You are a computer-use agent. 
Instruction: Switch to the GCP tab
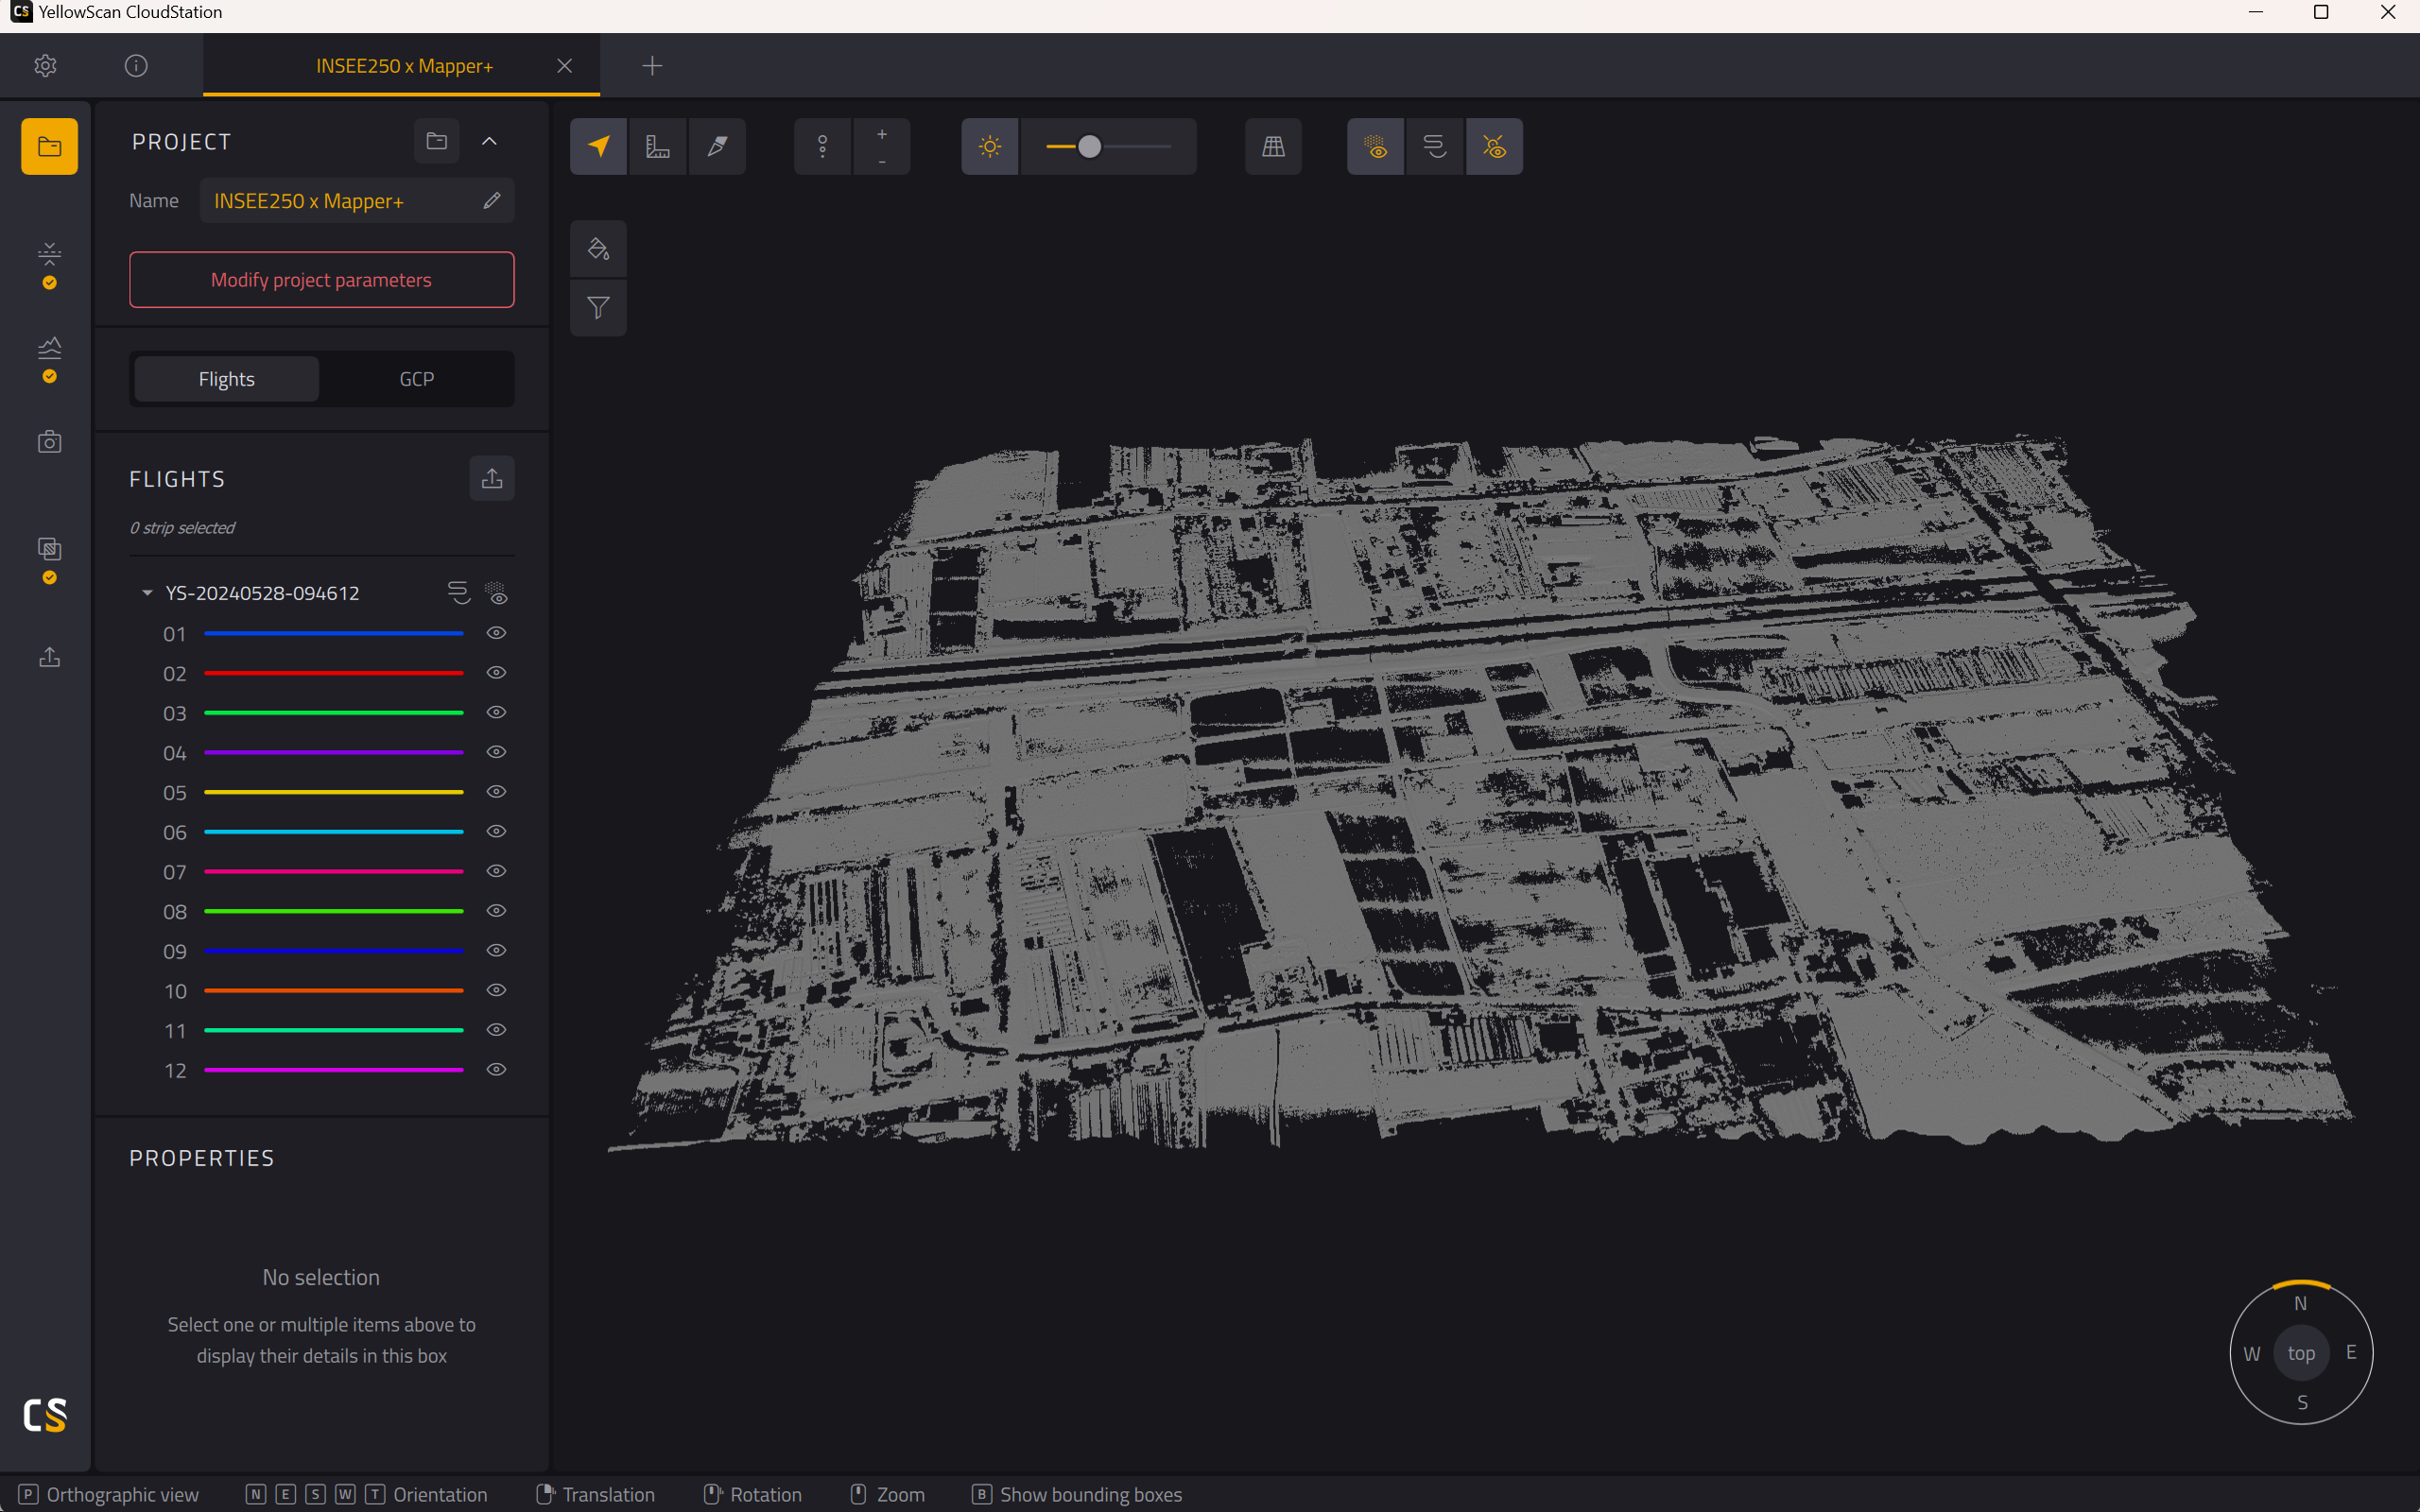coord(417,379)
